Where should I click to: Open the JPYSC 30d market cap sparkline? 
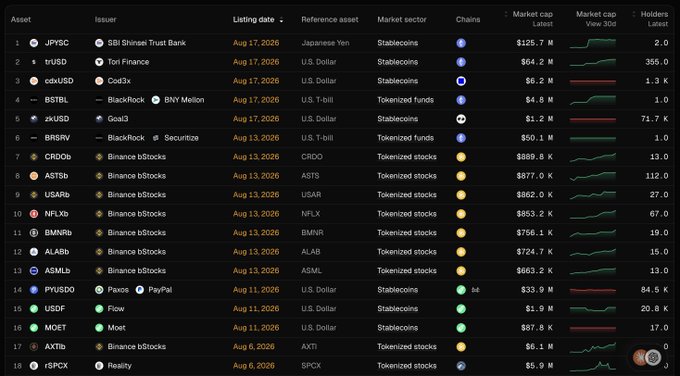pos(593,43)
